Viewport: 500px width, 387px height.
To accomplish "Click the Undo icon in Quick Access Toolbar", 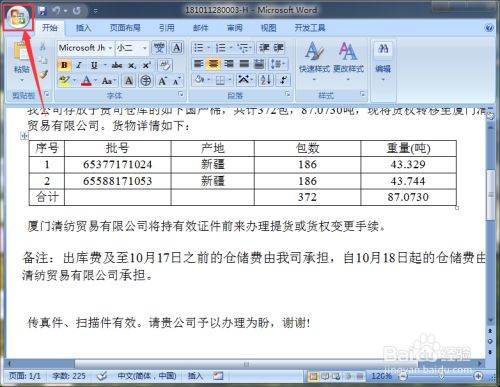I will click(x=57, y=11).
